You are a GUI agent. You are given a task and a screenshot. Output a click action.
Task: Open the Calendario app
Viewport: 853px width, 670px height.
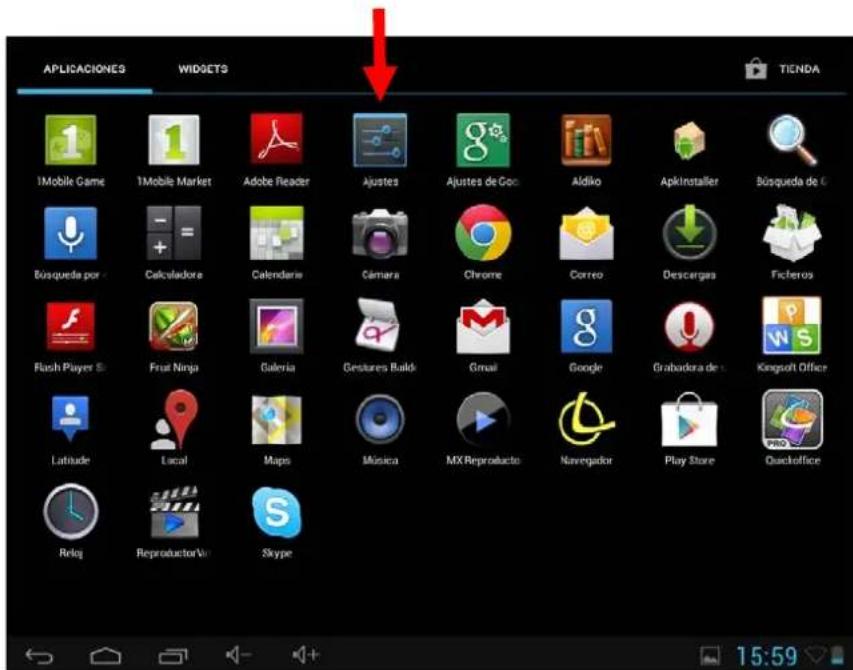point(276,233)
